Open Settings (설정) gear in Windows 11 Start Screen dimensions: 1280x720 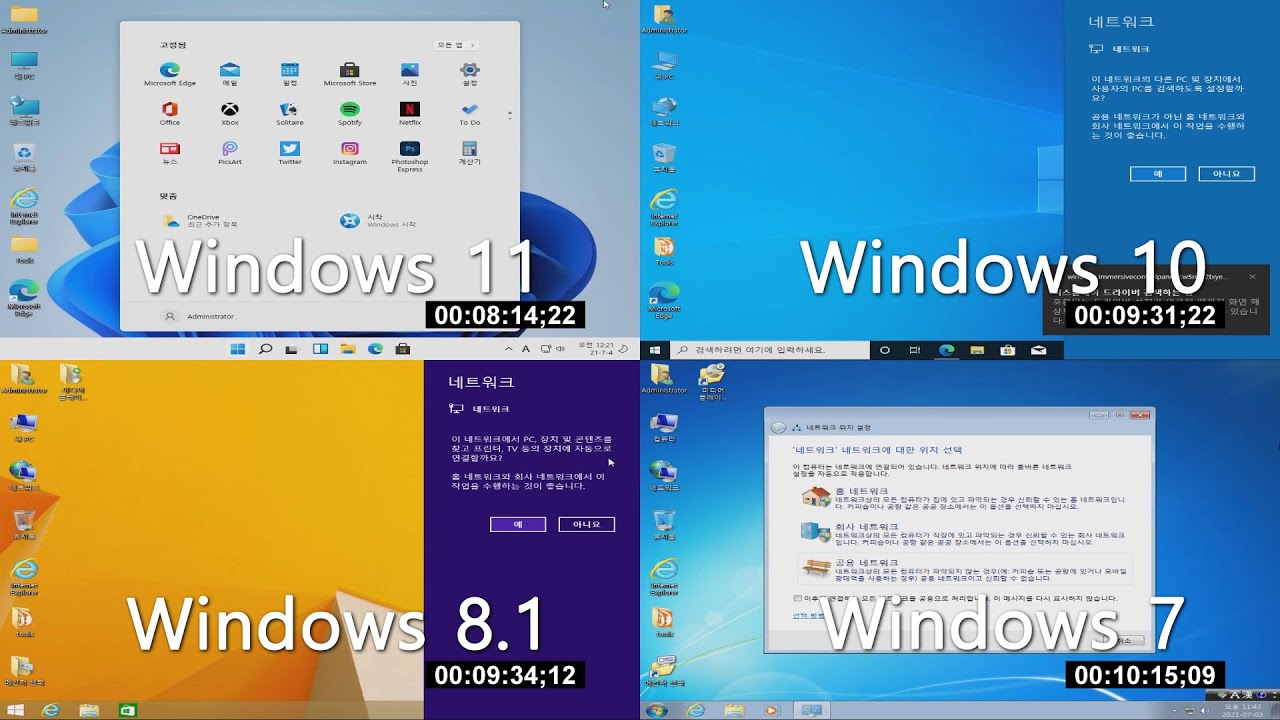(x=470, y=75)
